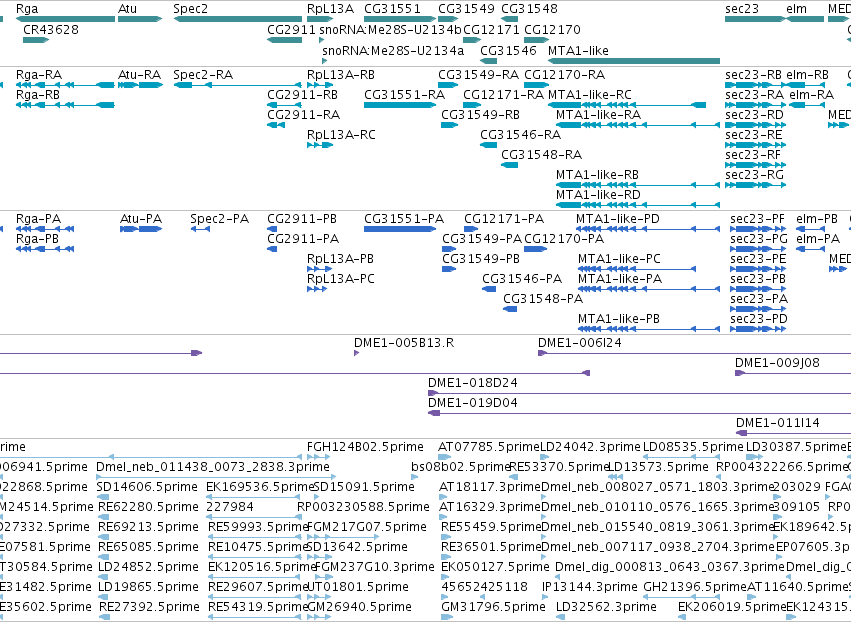
Task: Click the sec23 gene label
Action: click(x=742, y=9)
